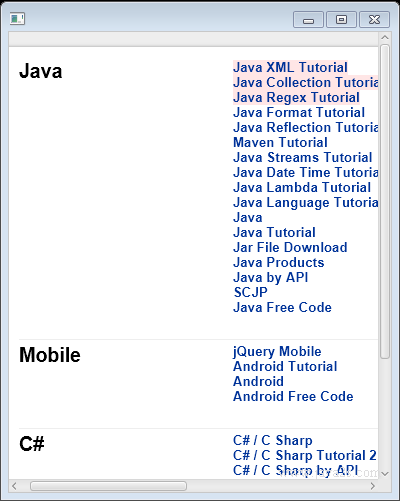
Task: Click the horizontal scrollbar thumb
Action: 108,486
